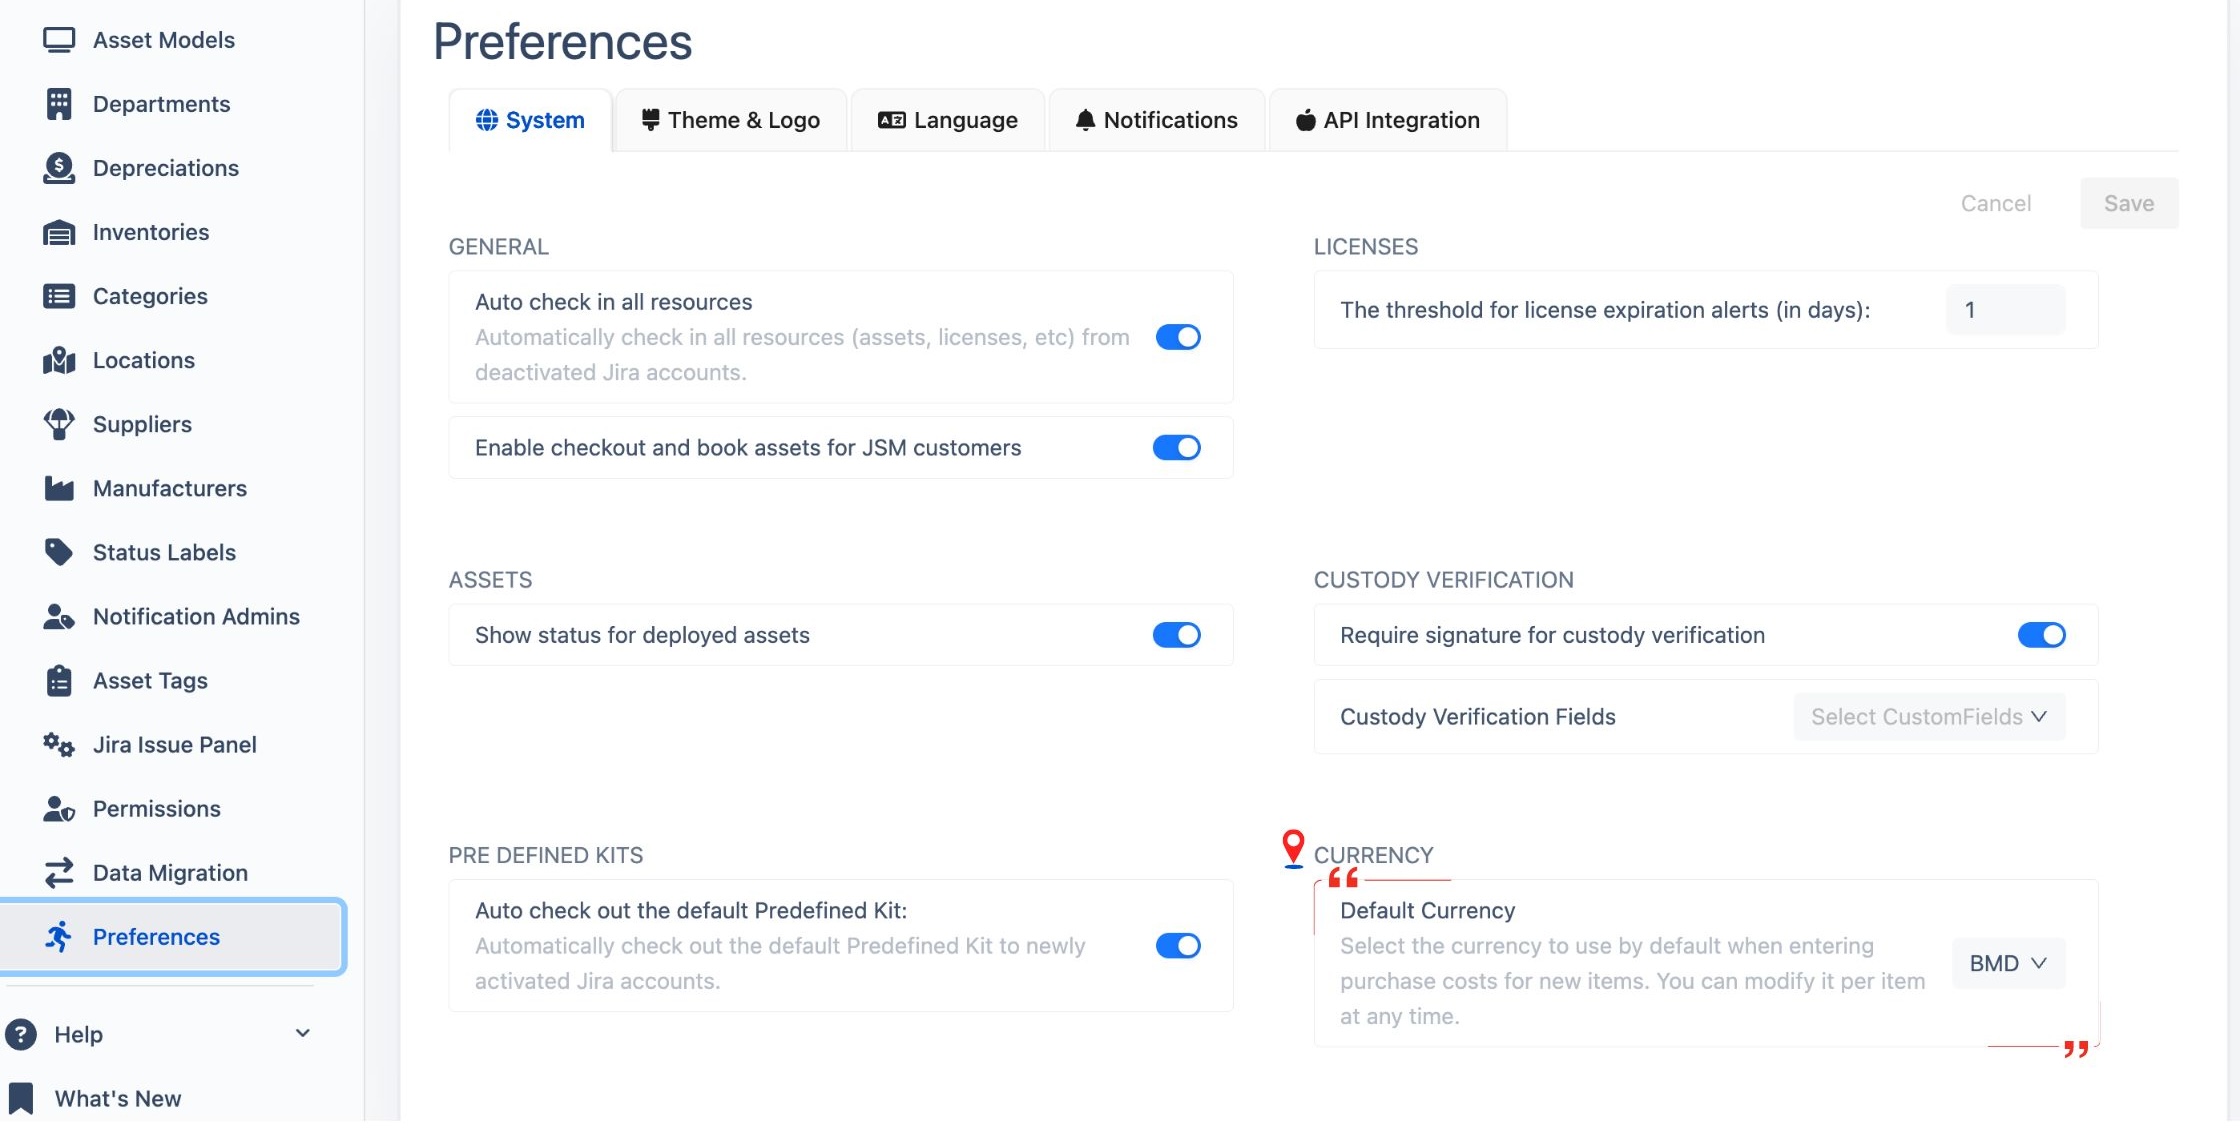Screen dimensions: 2240x1138
Task: Open the BMD default currency dropdown
Action: tap(2007, 963)
